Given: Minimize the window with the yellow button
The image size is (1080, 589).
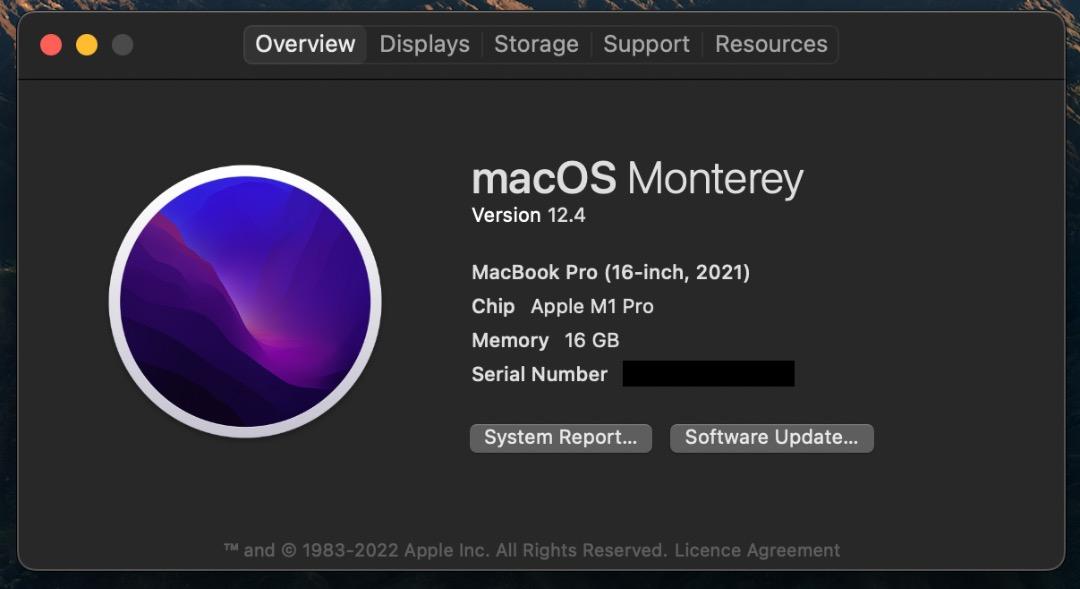Looking at the screenshot, I should pos(87,45).
